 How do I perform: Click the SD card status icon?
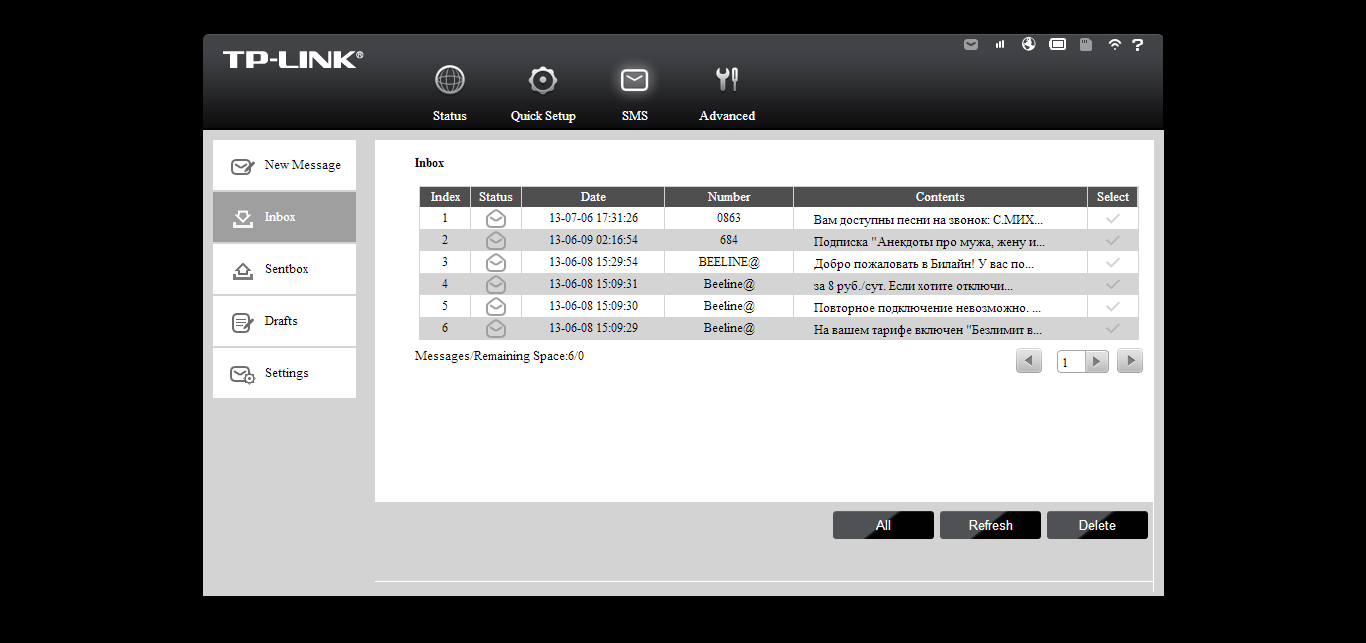(x=1086, y=45)
